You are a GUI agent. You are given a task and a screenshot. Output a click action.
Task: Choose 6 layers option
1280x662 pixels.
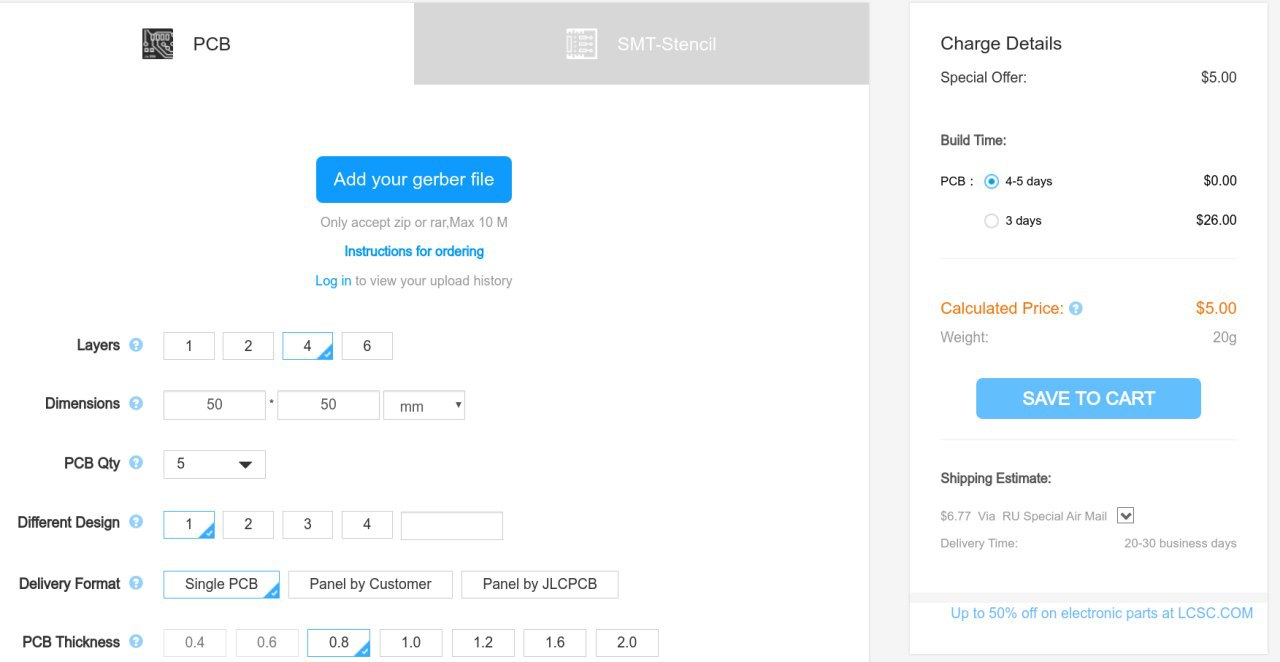click(x=367, y=346)
